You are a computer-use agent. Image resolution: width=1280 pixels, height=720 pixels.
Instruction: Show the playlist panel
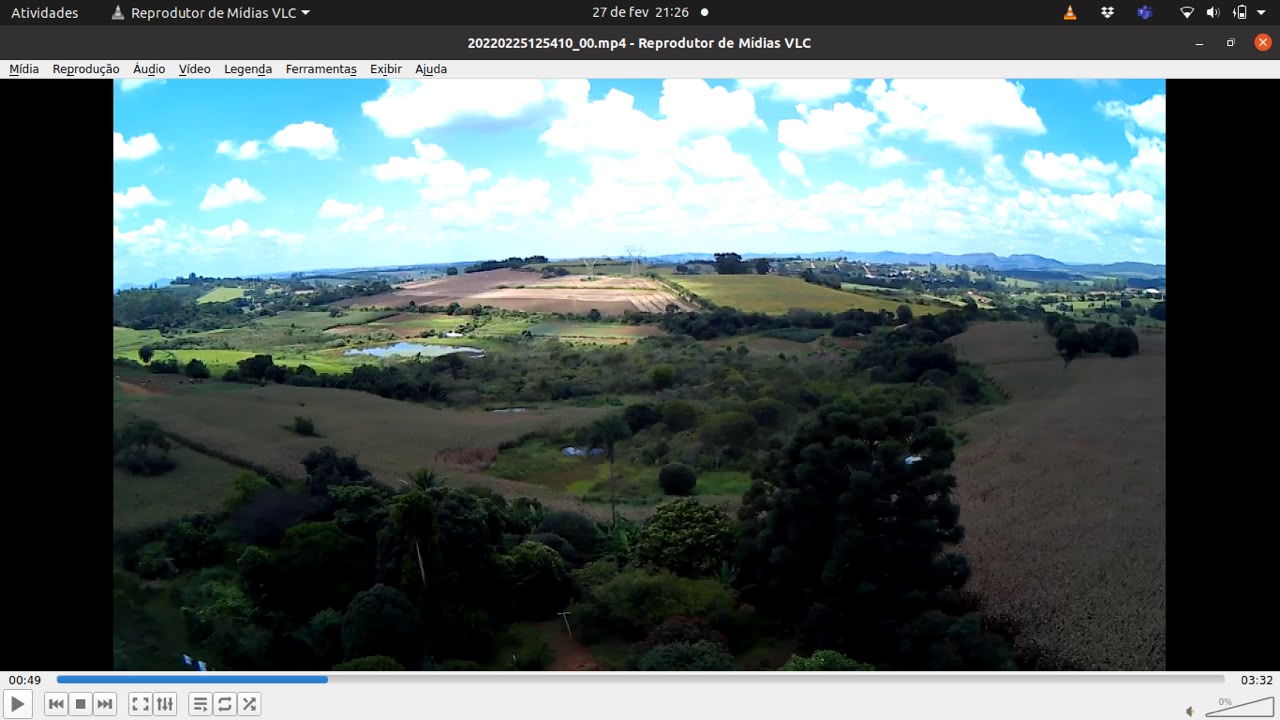point(201,704)
